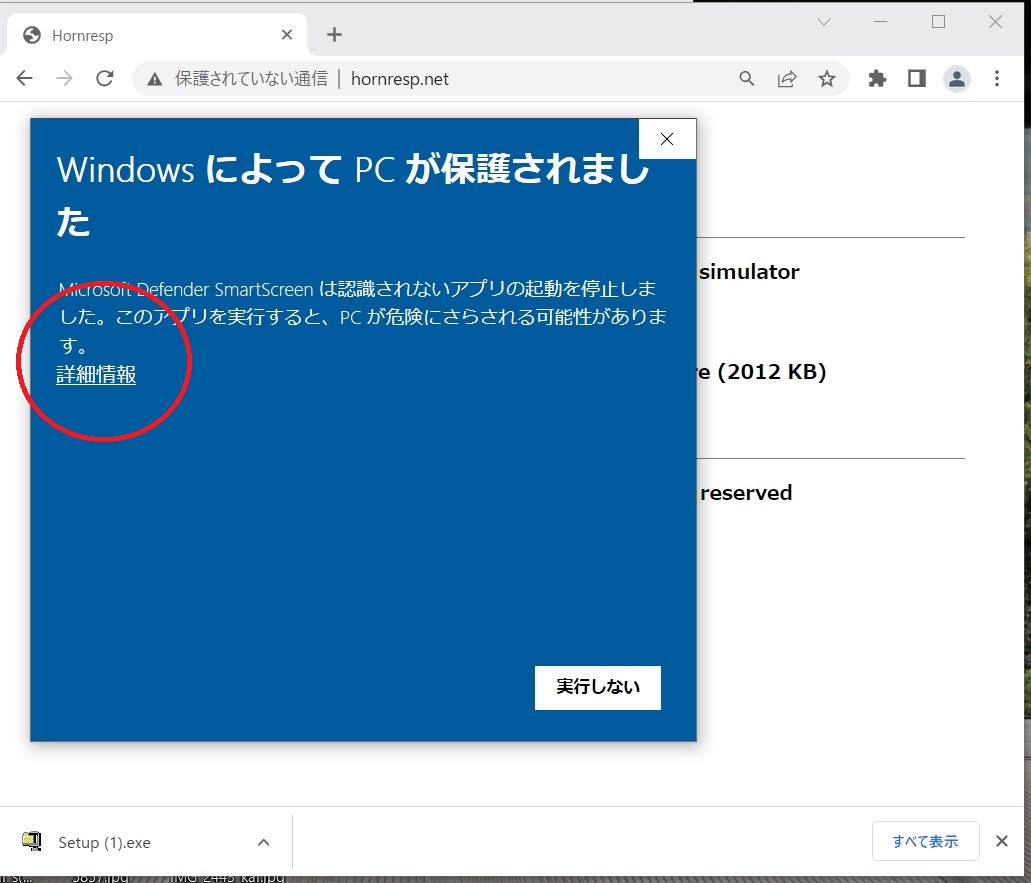Click the share page icon
Image resolution: width=1031 pixels, height=883 pixels.
787,79
